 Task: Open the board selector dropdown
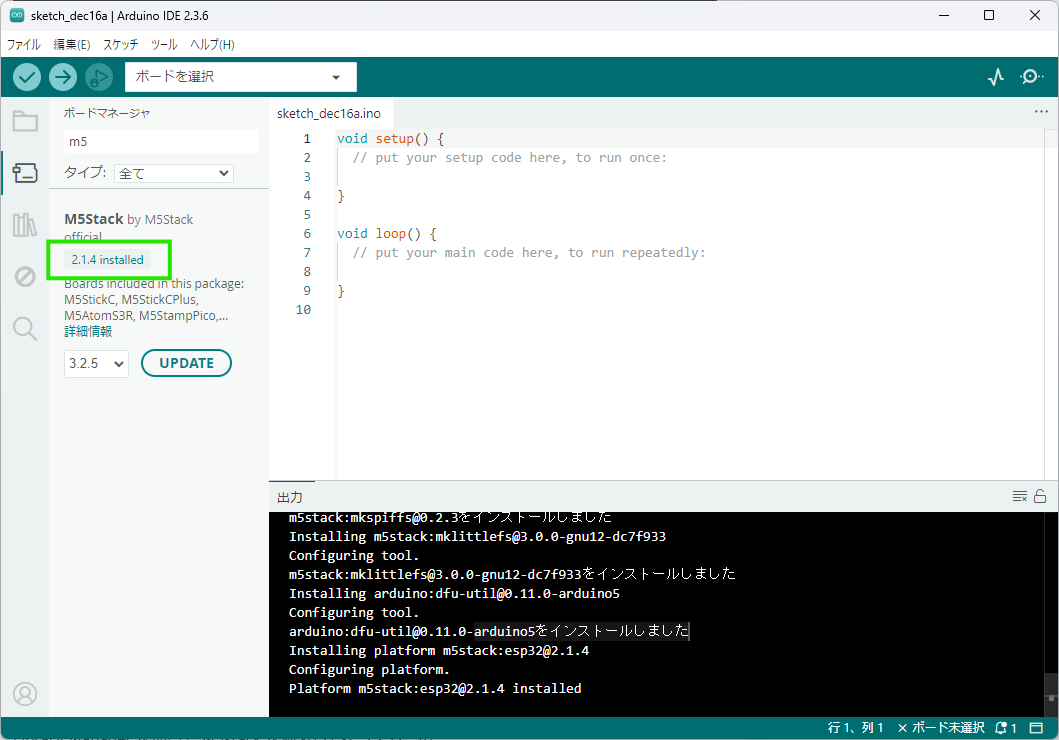(x=240, y=77)
